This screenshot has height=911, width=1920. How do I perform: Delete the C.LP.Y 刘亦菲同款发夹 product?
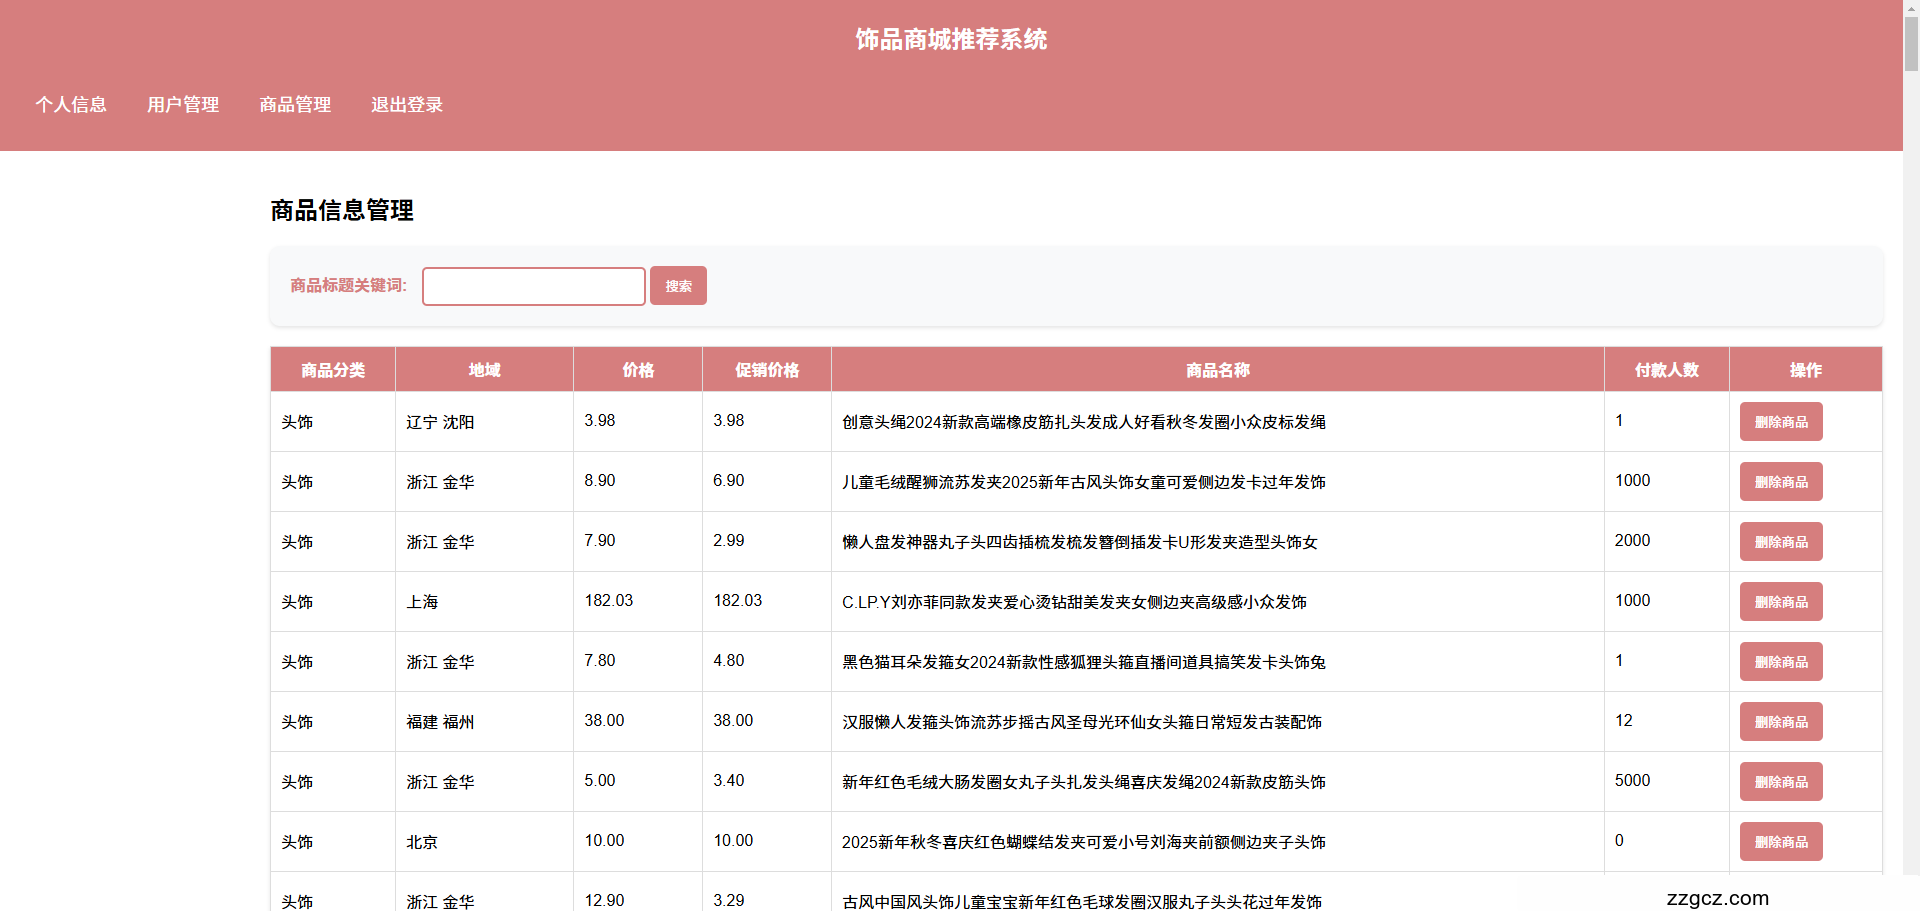[1781, 601]
